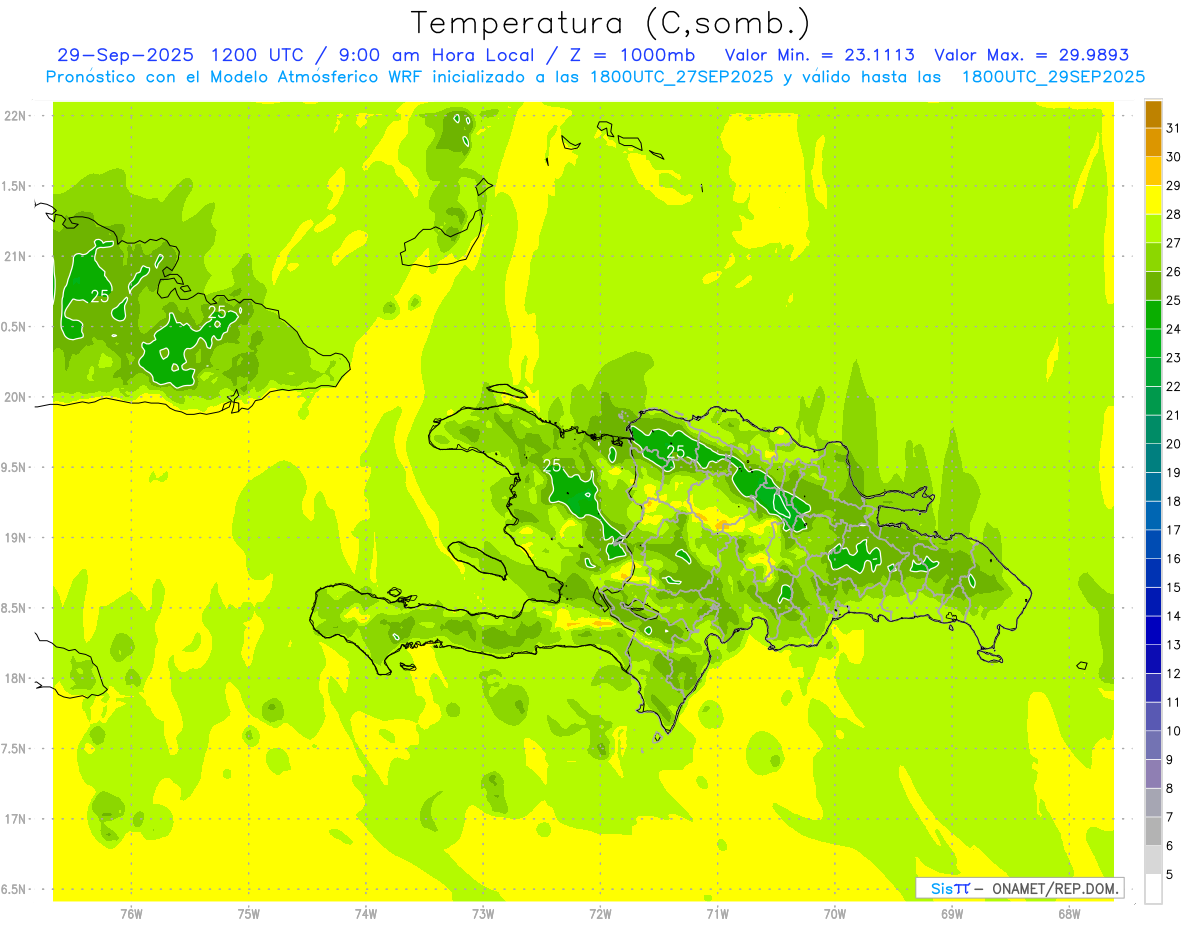1200x927 pixels.
Task: Click the map title "Temperatura (C,somb.)"
Action: click(x=611, y=23)
